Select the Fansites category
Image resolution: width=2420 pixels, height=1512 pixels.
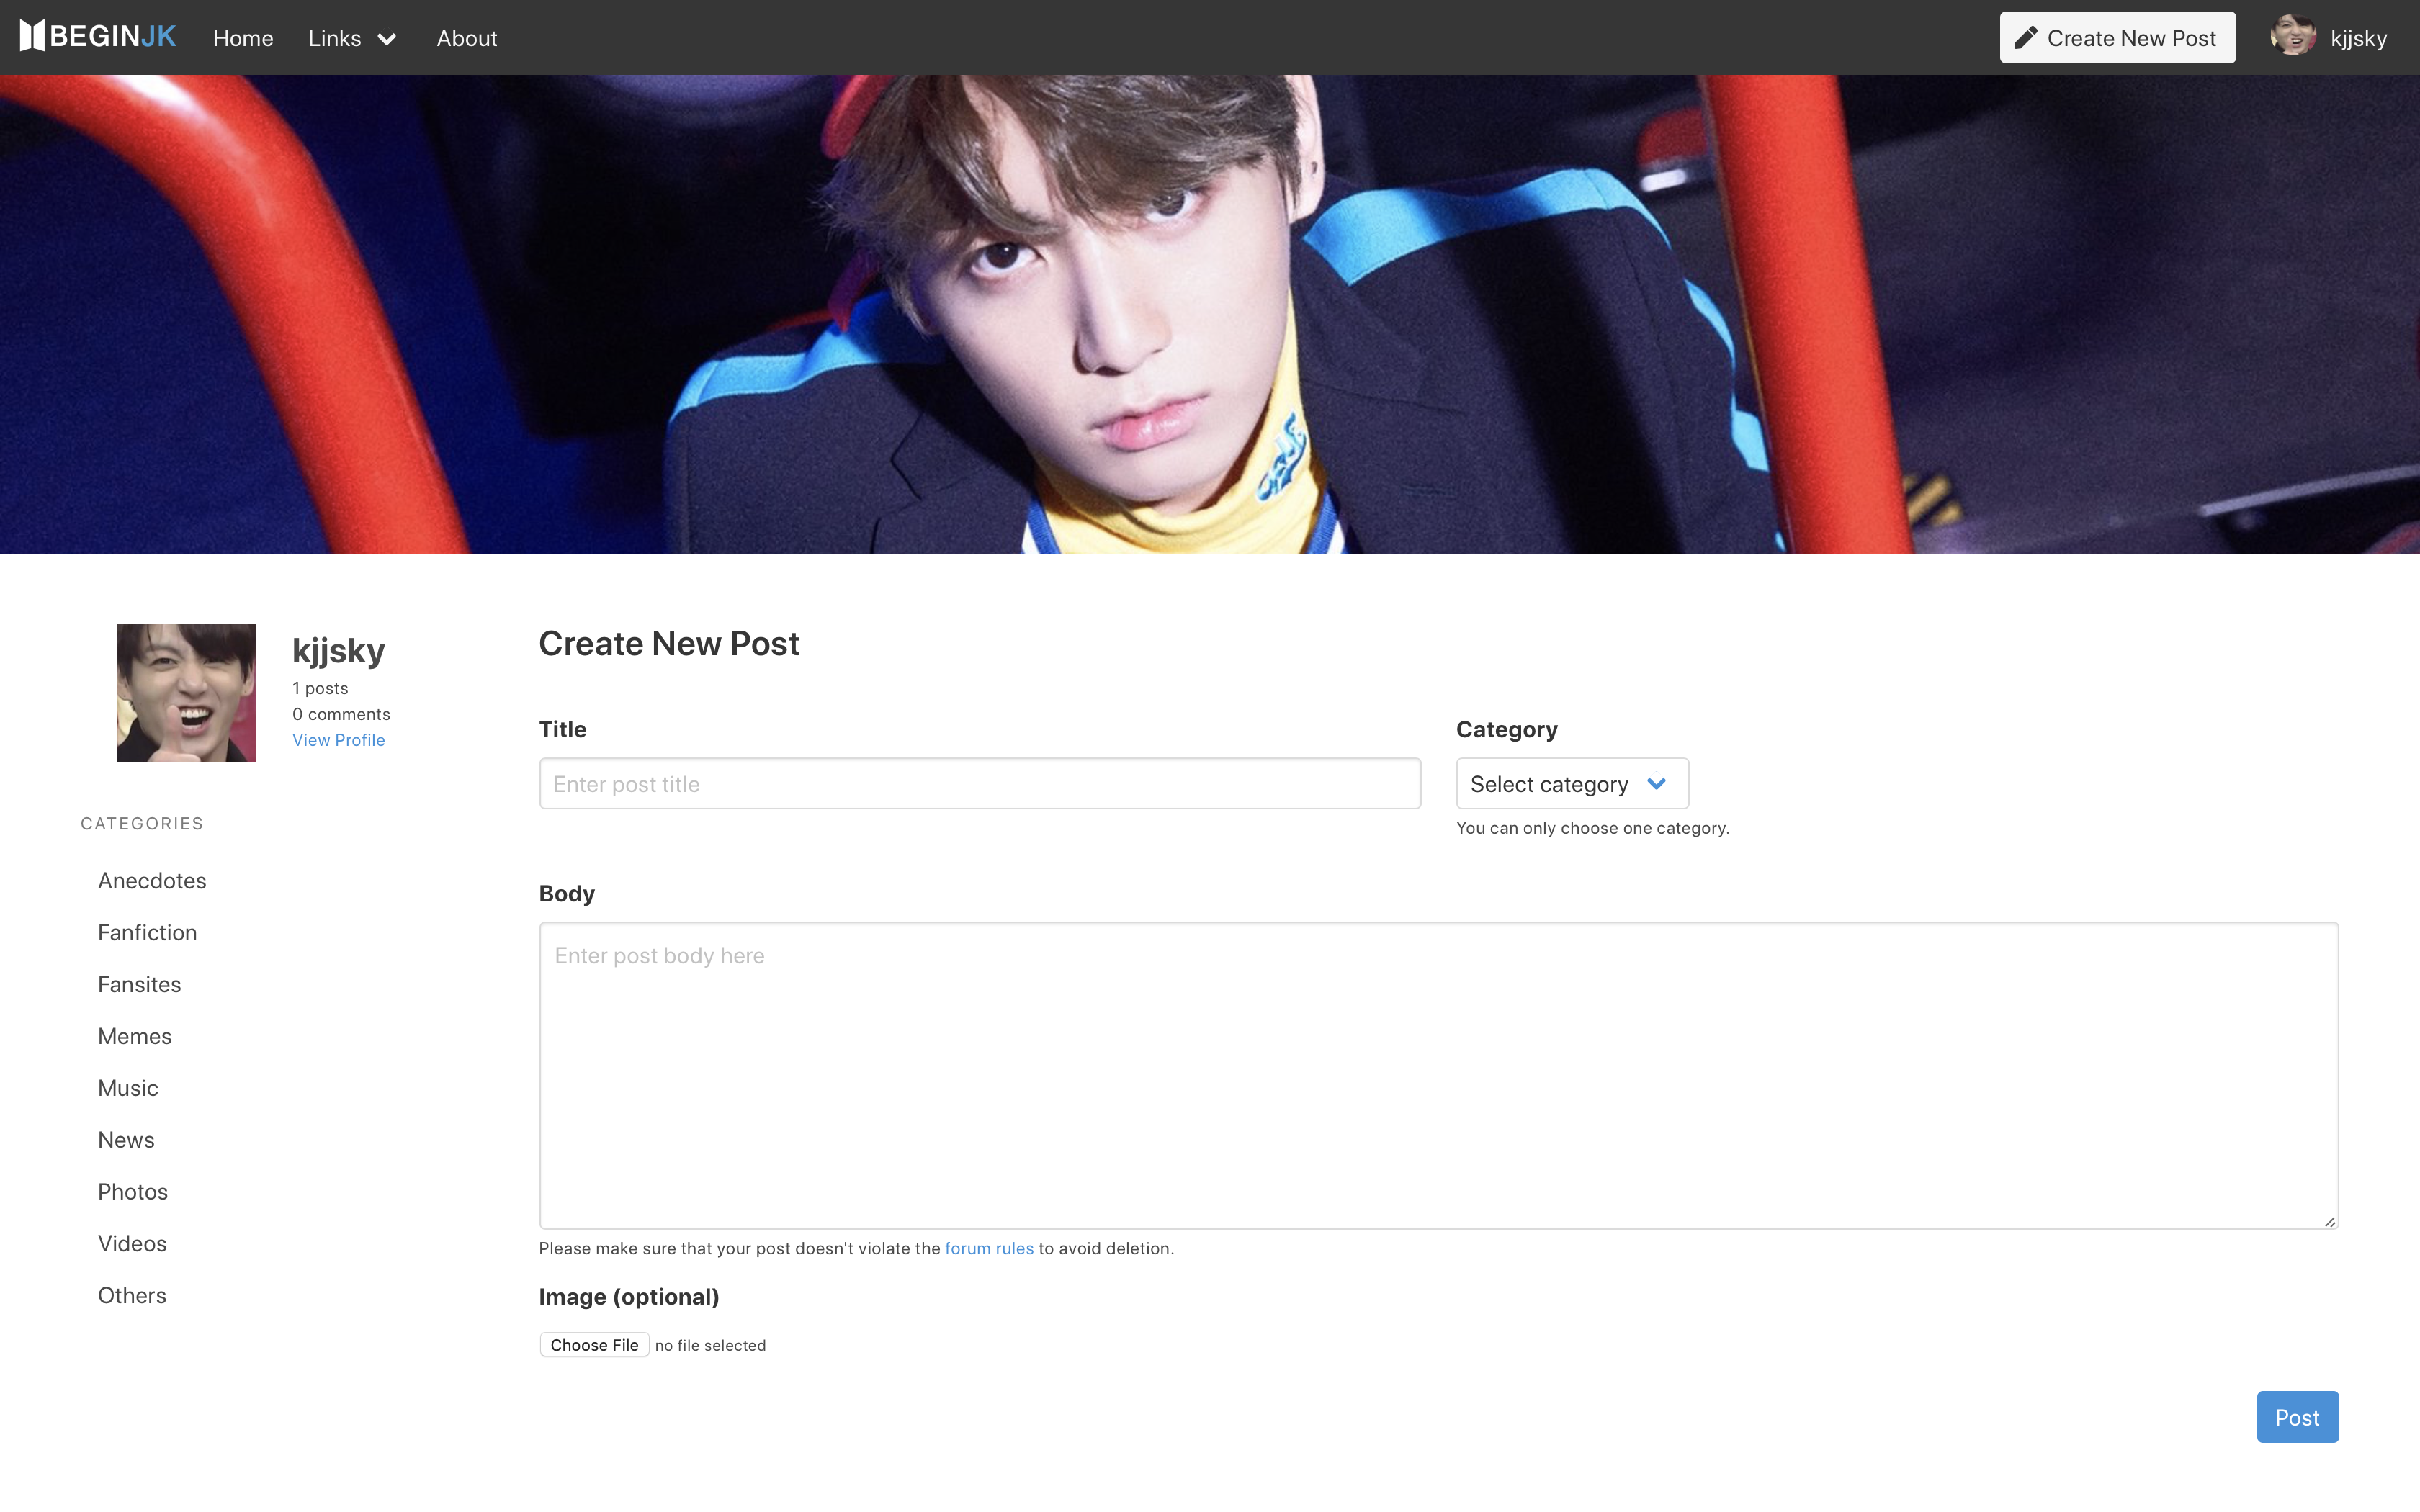click(139, 985)
